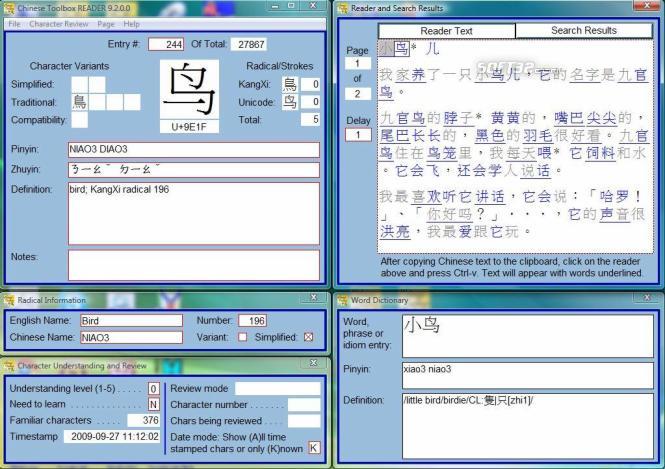Close the Radical Information window
The height and width of the screenshot is (469, 665).
coord(313,298)
